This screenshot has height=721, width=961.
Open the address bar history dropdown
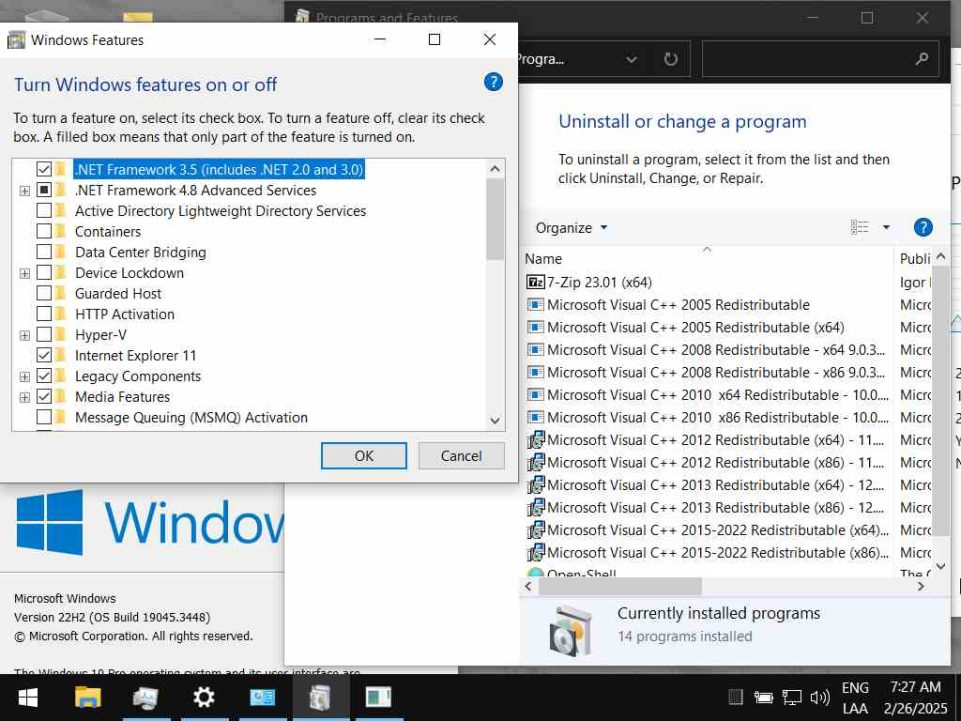(x=631, y=59)
